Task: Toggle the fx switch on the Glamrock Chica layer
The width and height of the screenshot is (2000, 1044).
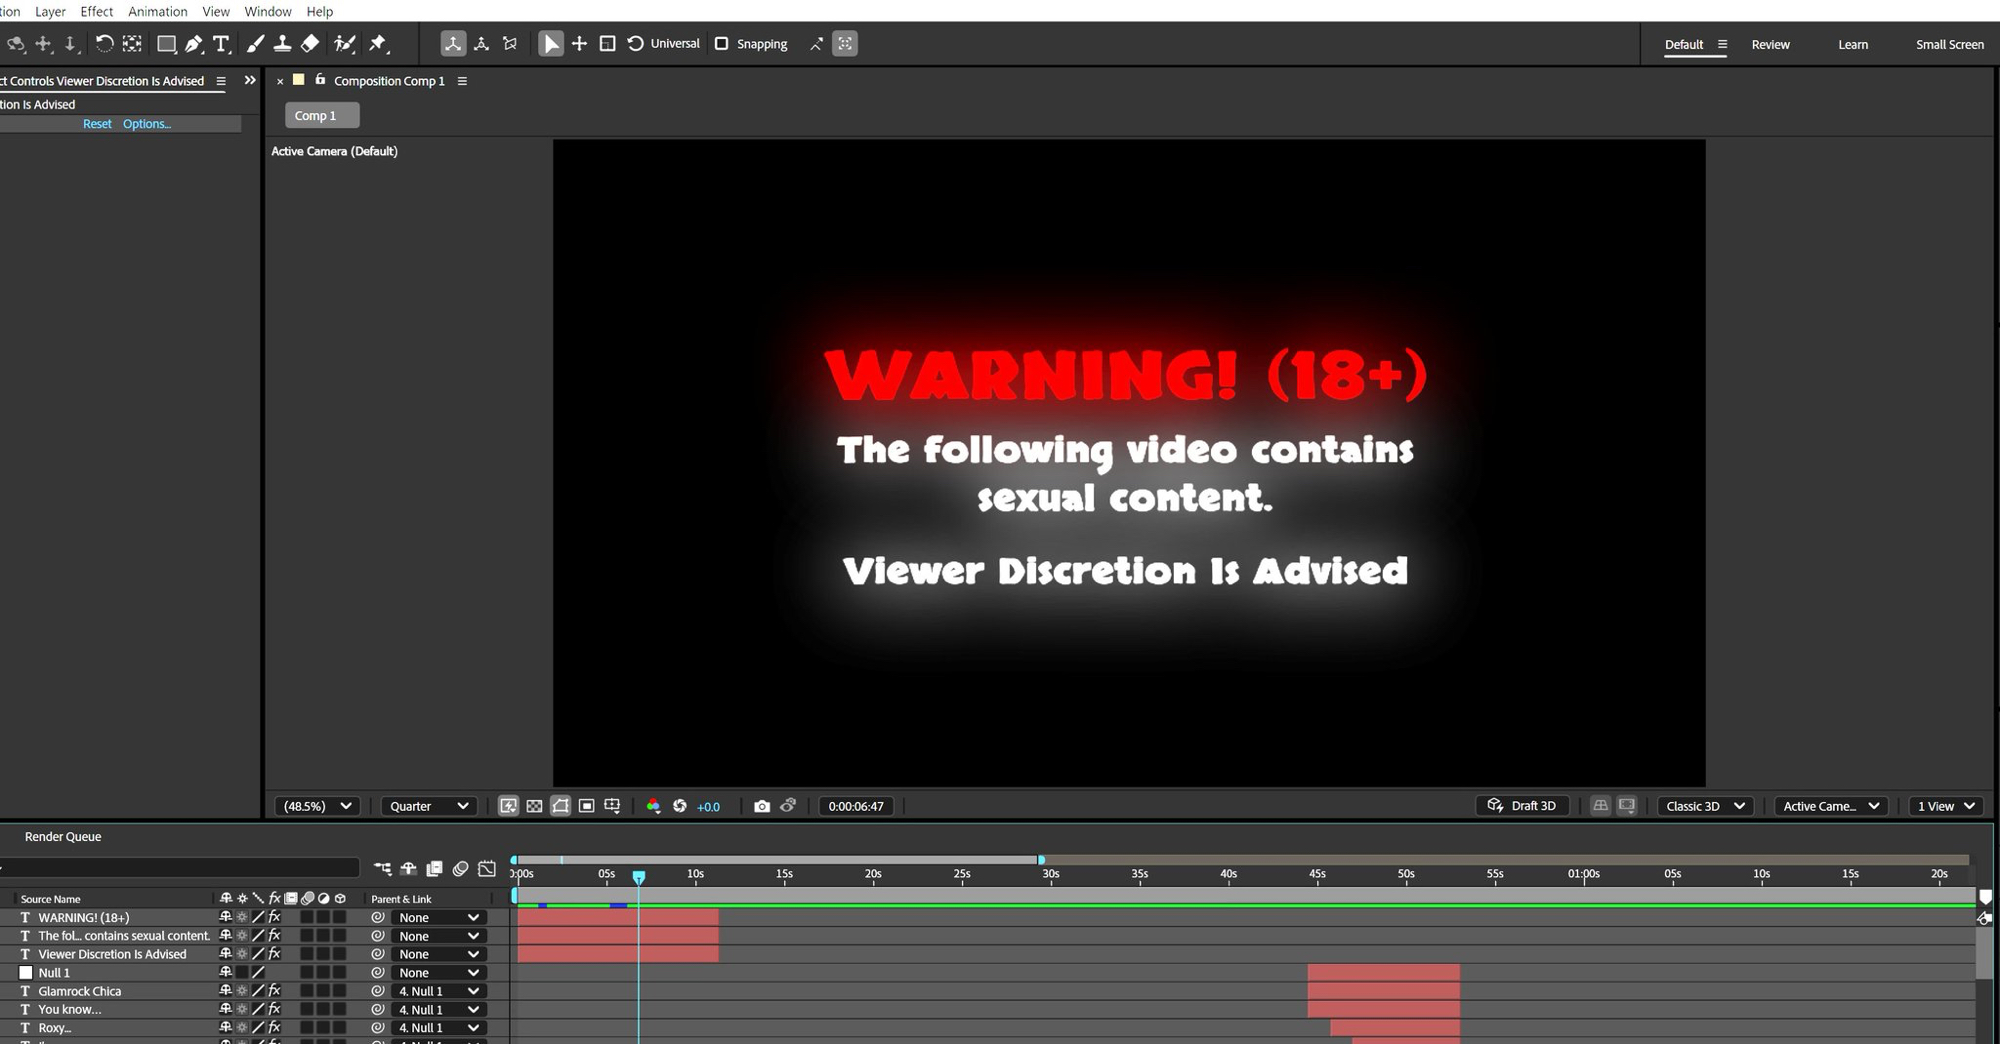Action: coord(275,991)
